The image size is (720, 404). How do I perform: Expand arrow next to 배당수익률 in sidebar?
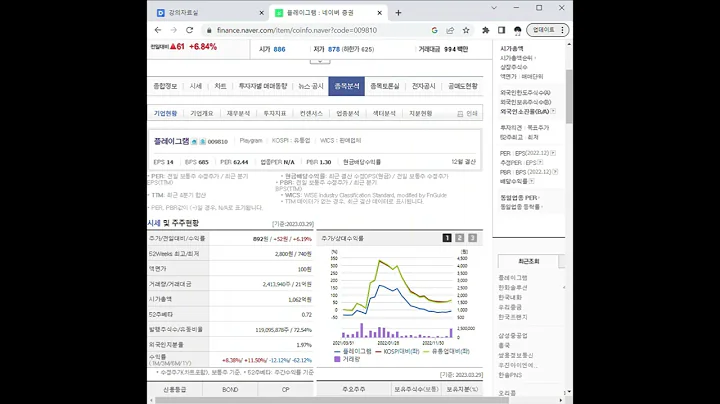[x=531, y=181]
